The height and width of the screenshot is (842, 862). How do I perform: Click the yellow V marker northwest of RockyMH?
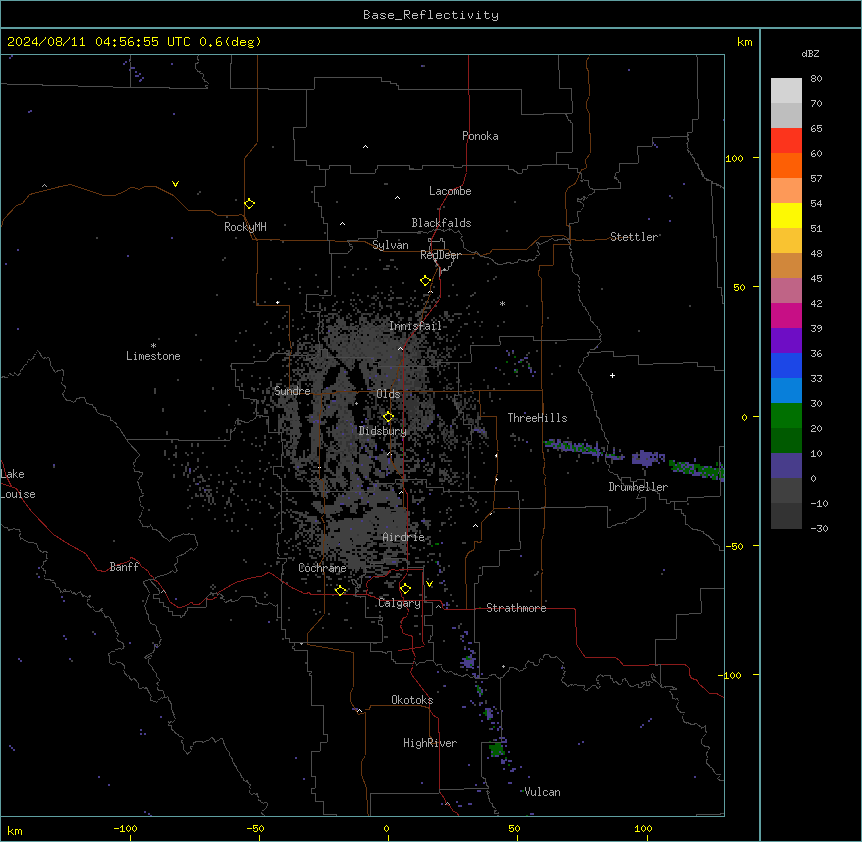pyautogui.click(x=175, y=184)
